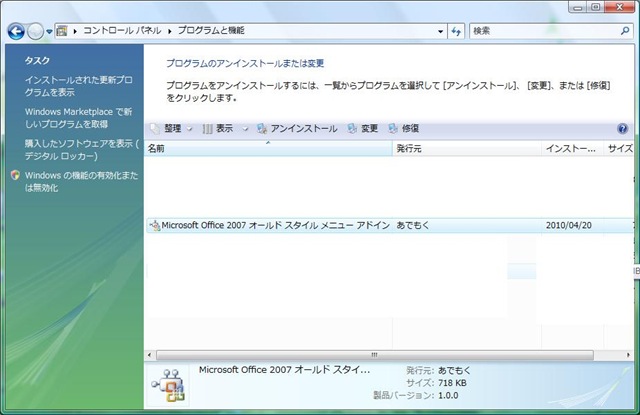Expand the 整理 dropdown arrow
The width and height of the screenshot is (640, 415).
(x=189, y=129)
